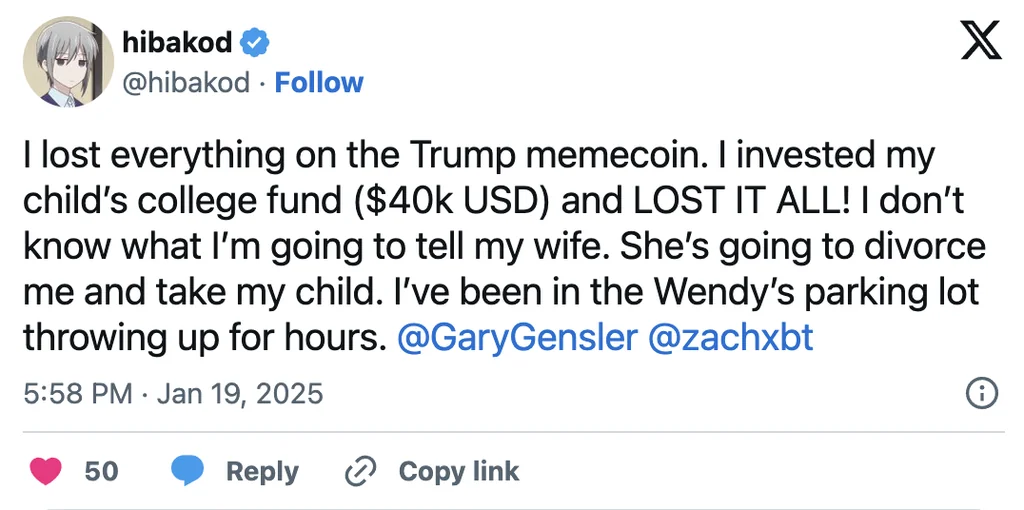
Task: Click the bold "hibakod" display name
Action: [x=176, y=43]
